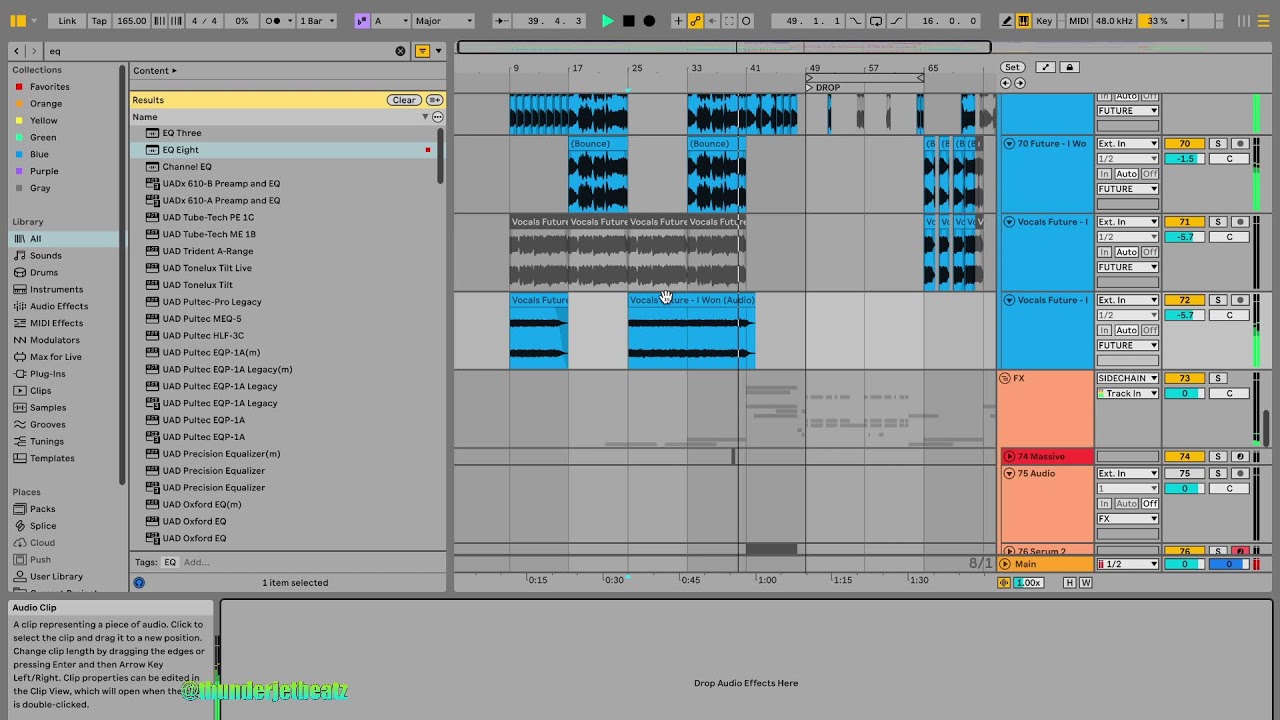Click the Automation Arm icon
This screenshot has height=720, width=1280.
tap(695, 20)
